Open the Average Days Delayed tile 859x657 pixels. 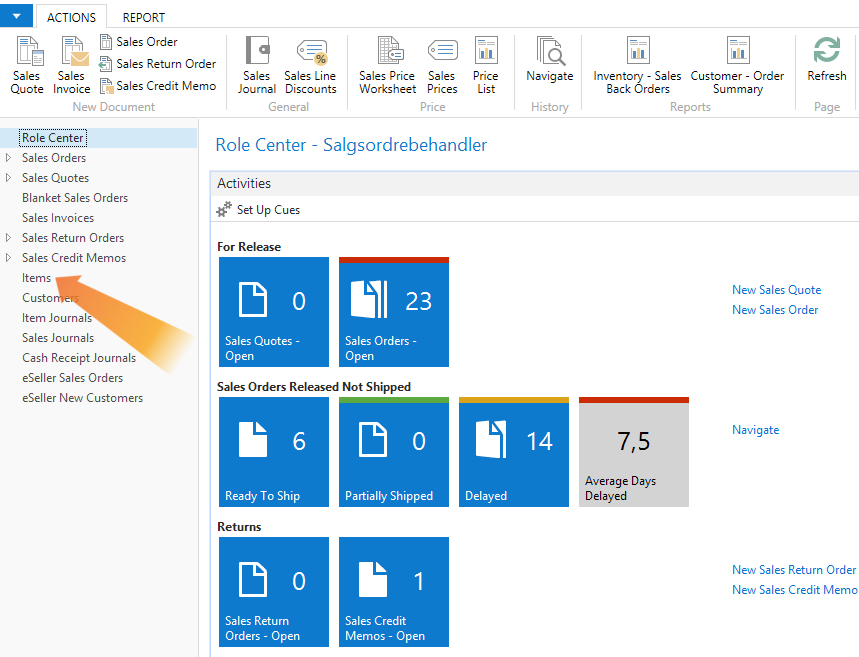(x=634, y=452)
